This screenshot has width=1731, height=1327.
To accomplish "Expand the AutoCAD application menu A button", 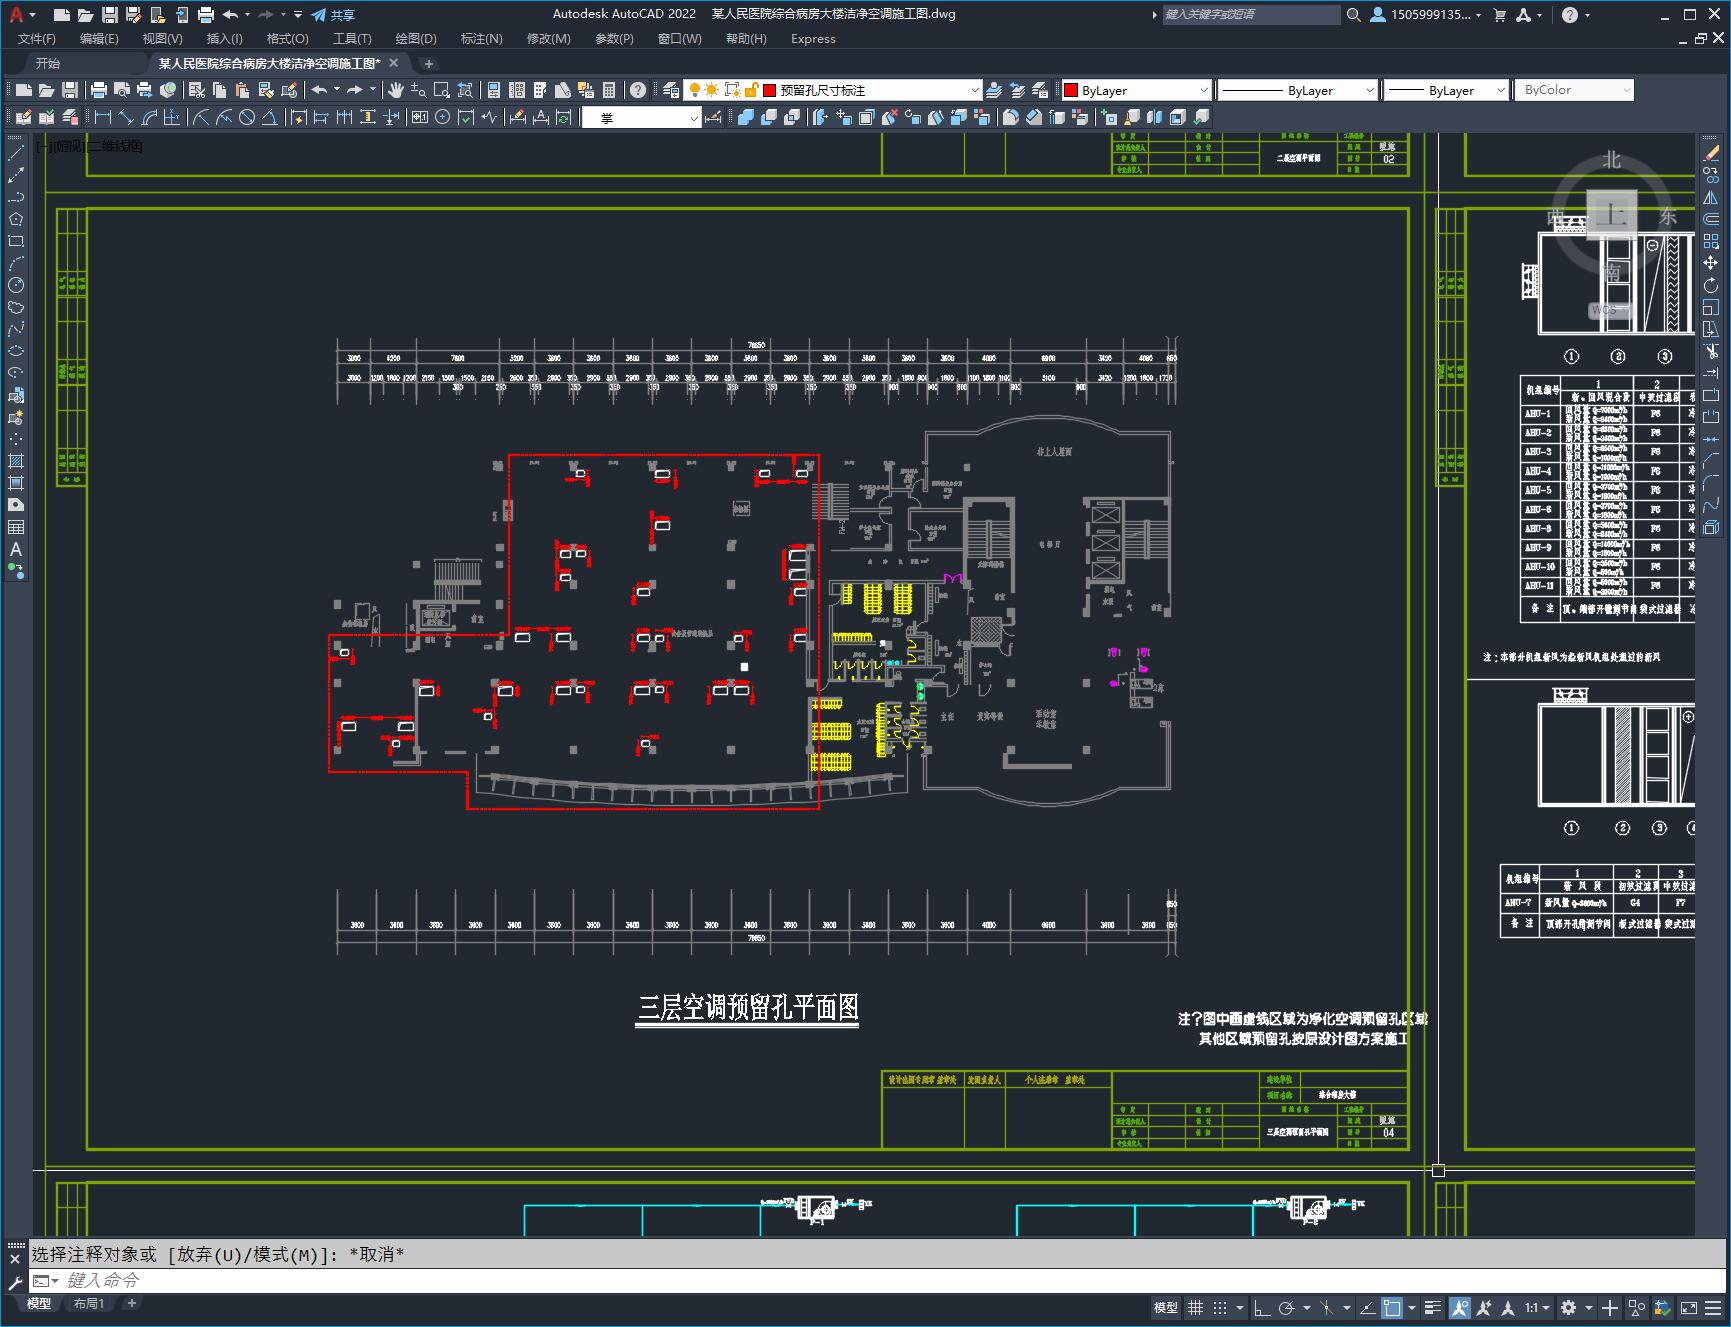I will pyautogui.click(x=21, y=14).
